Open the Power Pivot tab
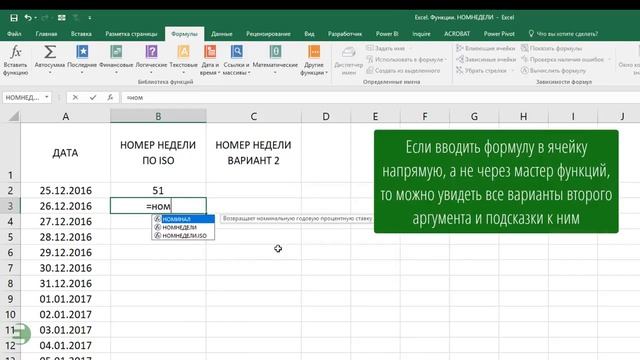 point(499,34)
